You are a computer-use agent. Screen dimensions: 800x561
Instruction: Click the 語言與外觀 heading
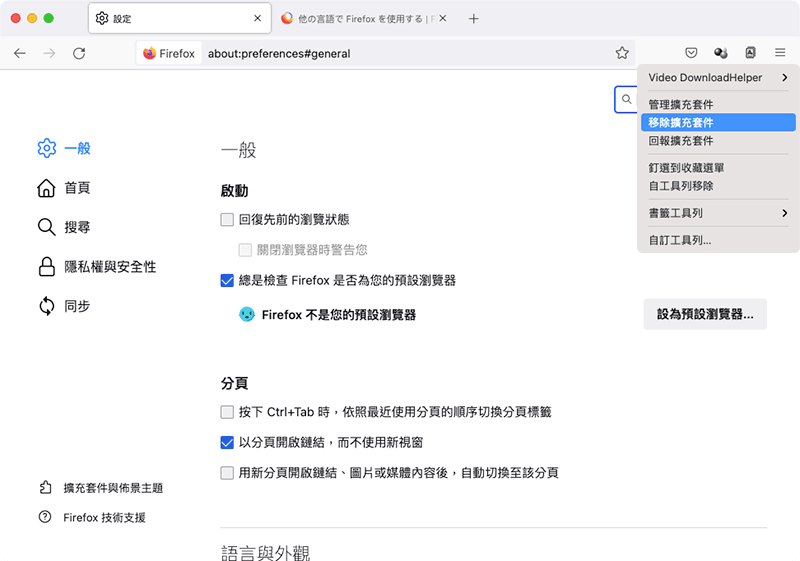(265, 553)
